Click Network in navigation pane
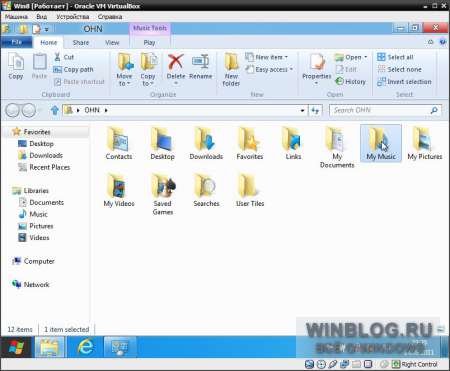Screen dimensions: 450x371 pyautogui.click(x=36, y=284)
